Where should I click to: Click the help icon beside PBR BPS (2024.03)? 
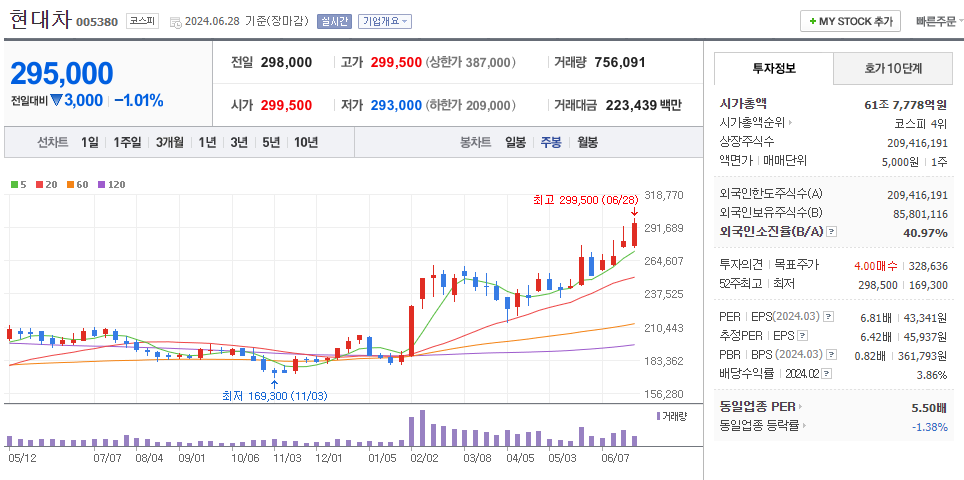832,355
